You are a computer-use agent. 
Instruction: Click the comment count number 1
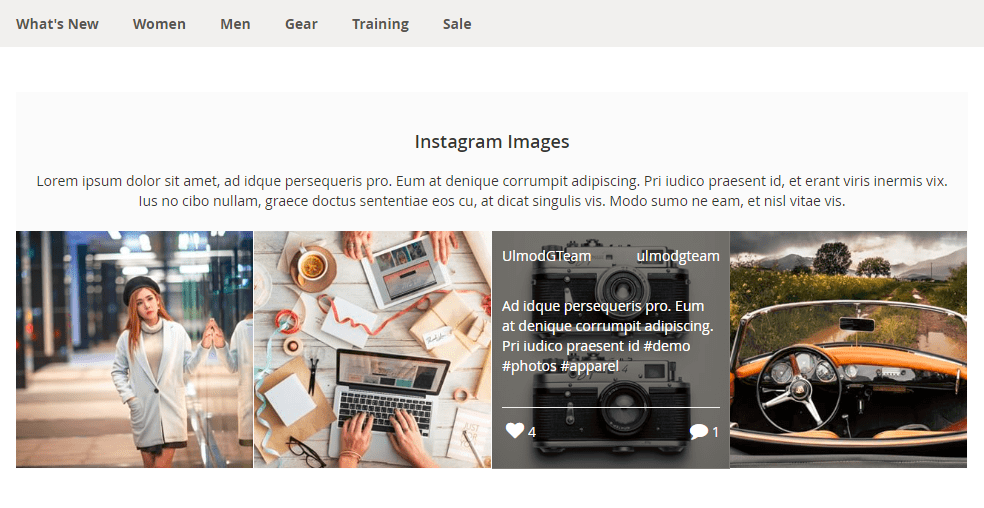(x=715, y=432)
